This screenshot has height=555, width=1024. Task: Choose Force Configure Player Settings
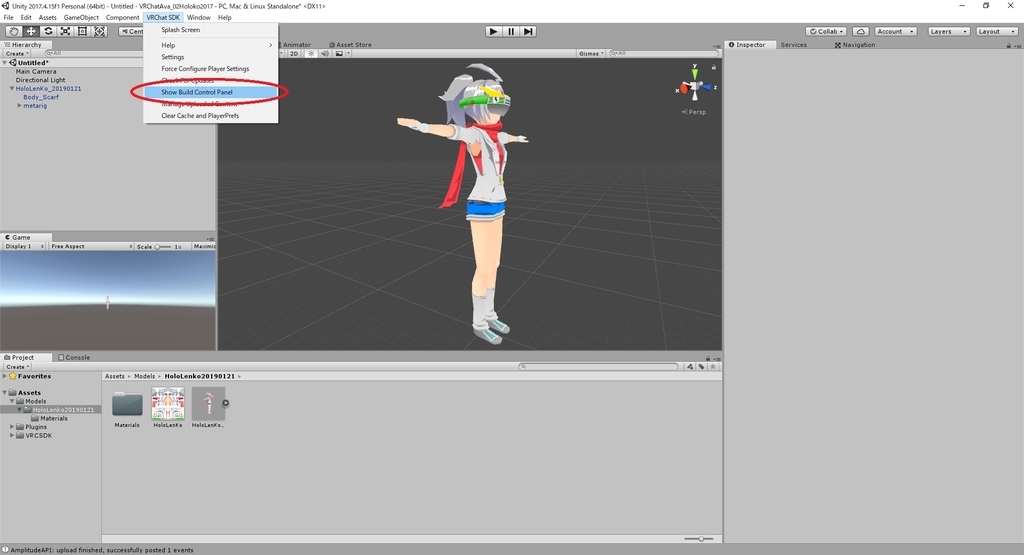coord(210,69)
